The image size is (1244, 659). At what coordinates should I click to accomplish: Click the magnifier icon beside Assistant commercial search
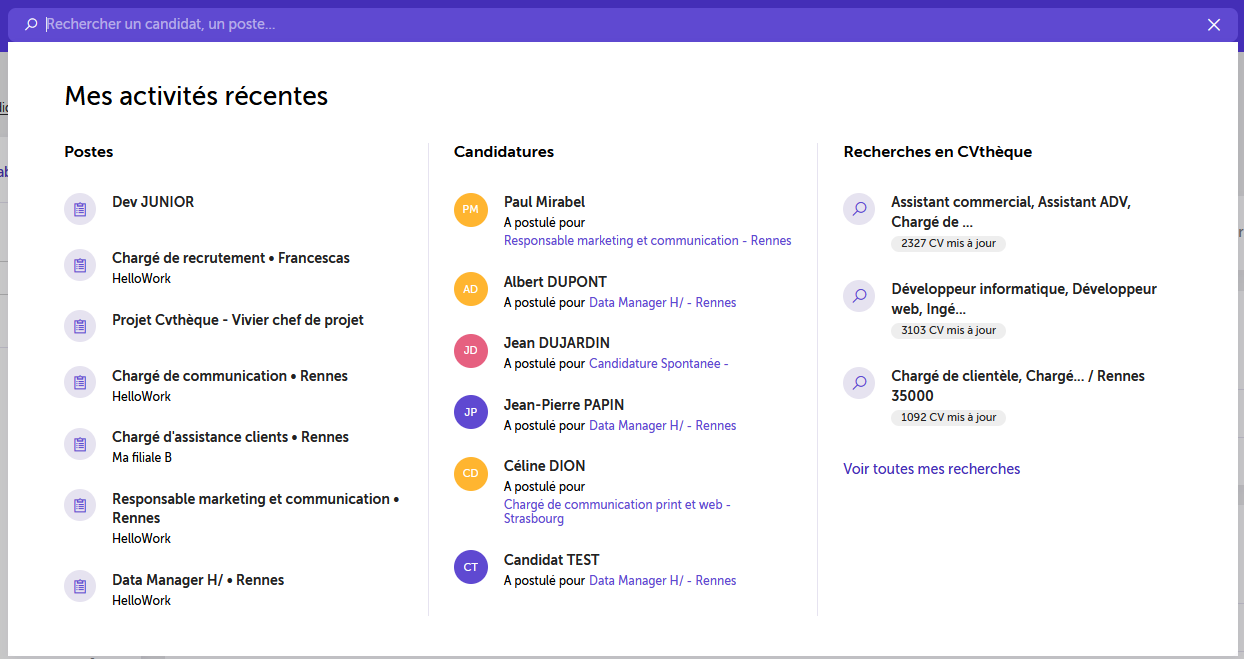pyautogui.click(x=859, y=209)
